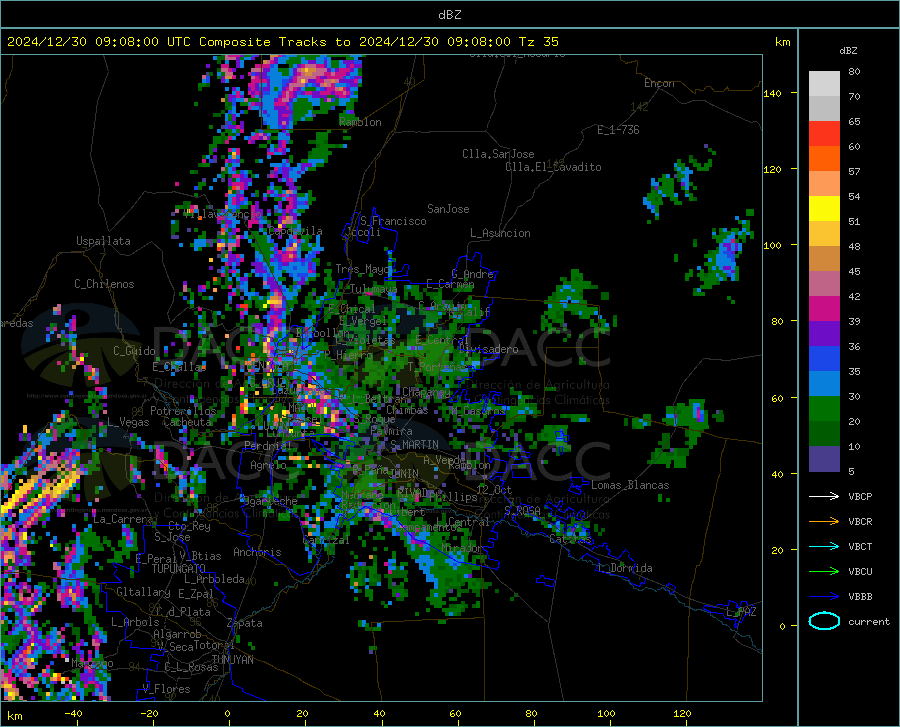Click the TUNUYAN label

[232, 660]
